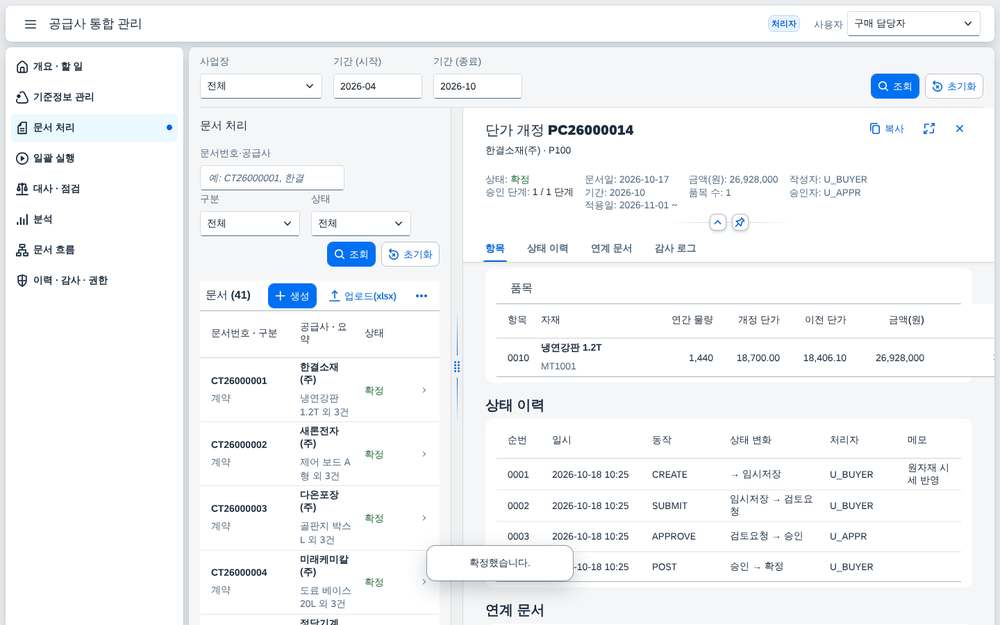Click 개정 단가 value 18,700.00

[x=758, y=358]
